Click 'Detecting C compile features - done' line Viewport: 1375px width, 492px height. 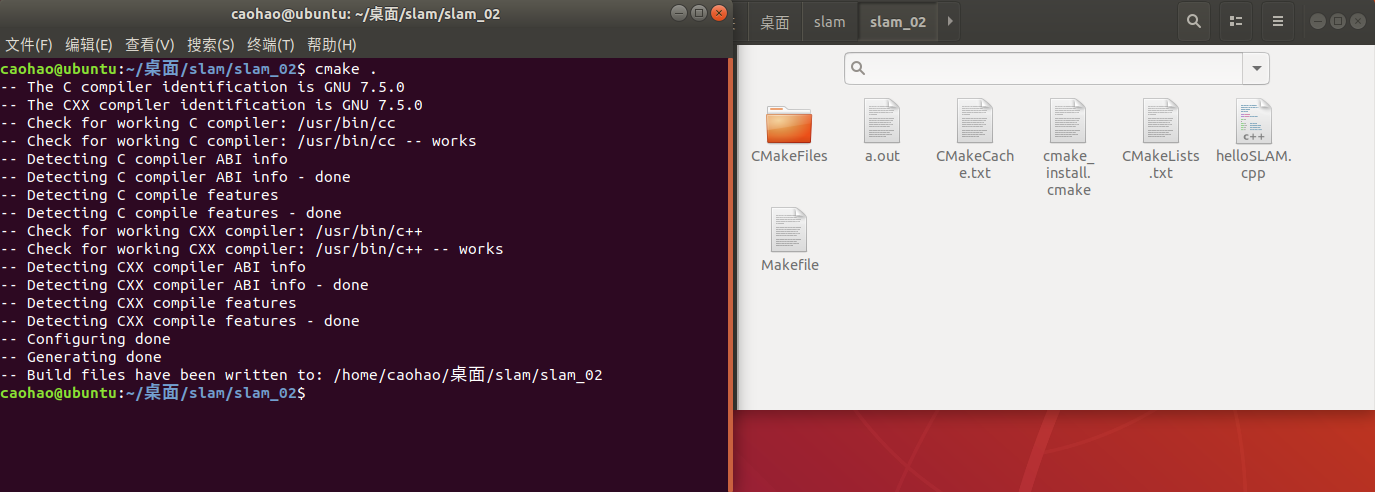(x=171, y=213)
